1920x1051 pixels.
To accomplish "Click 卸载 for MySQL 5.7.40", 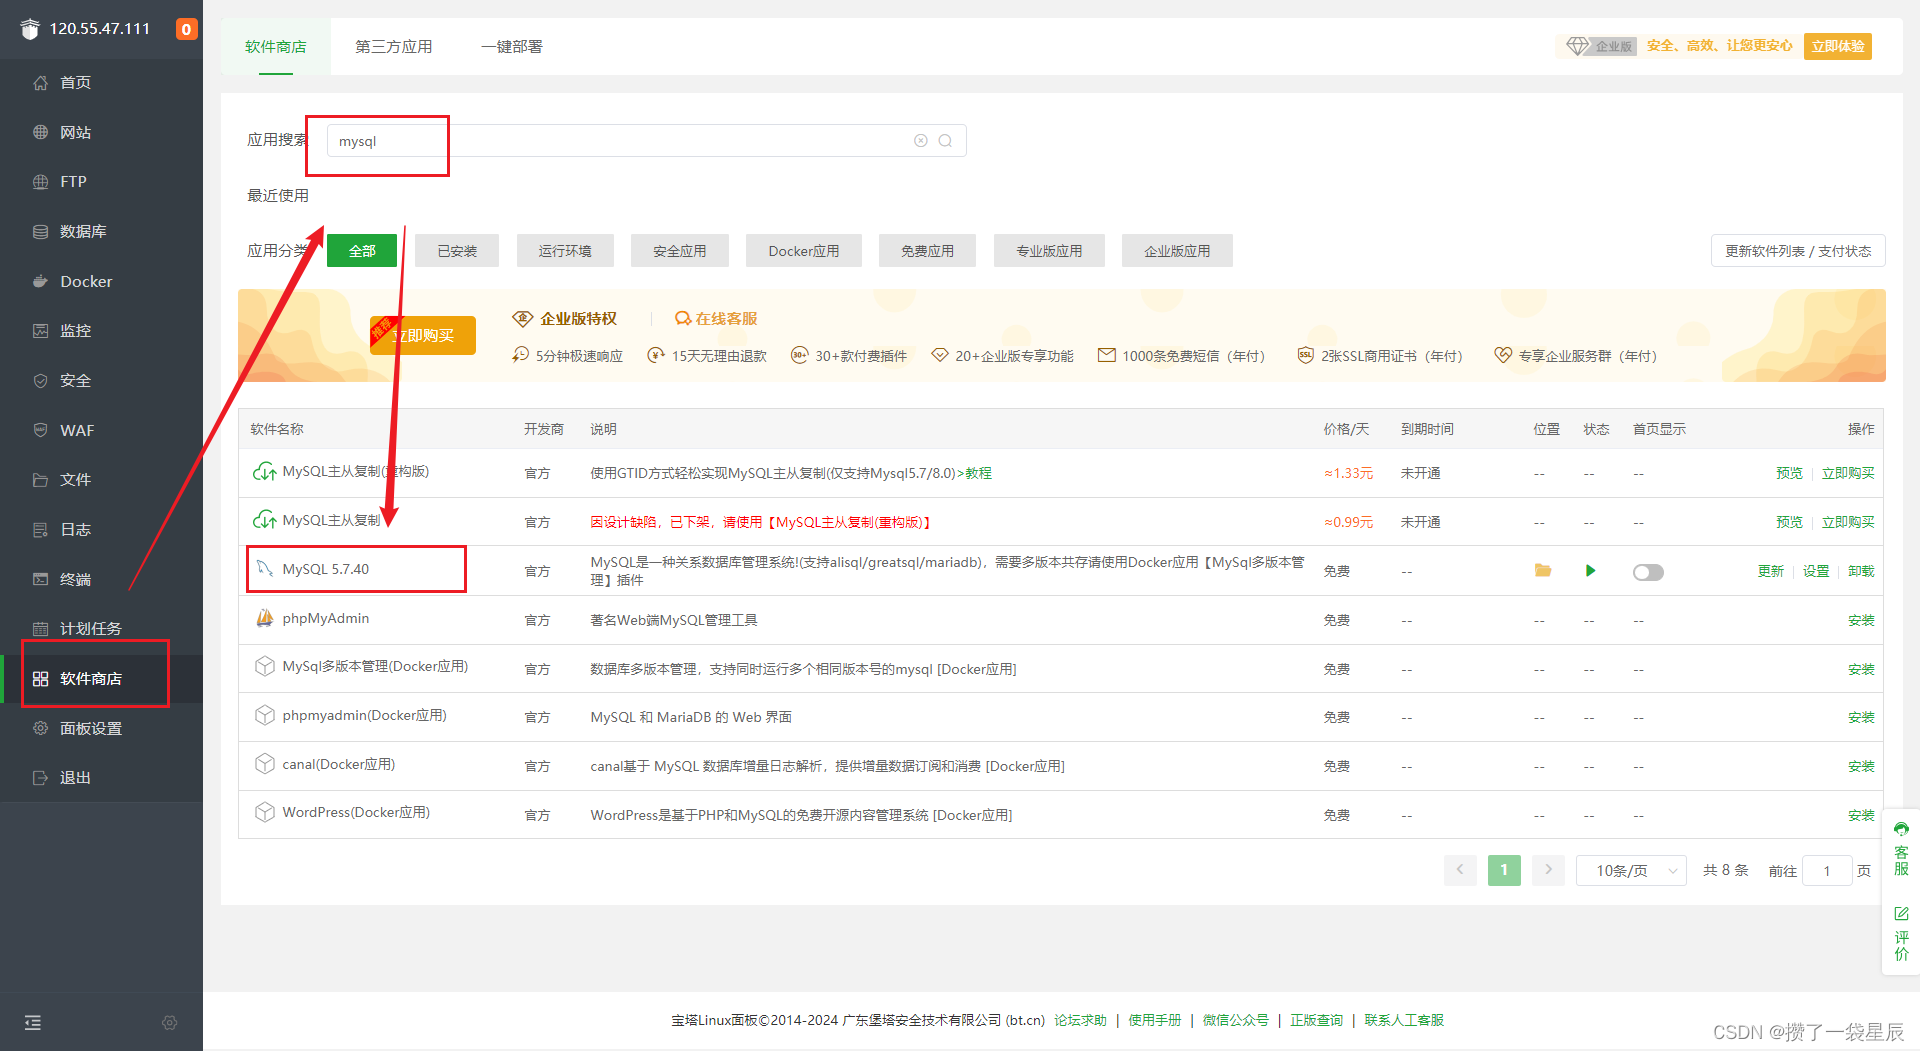I will pyautogui.click(x=1861, y=571).
